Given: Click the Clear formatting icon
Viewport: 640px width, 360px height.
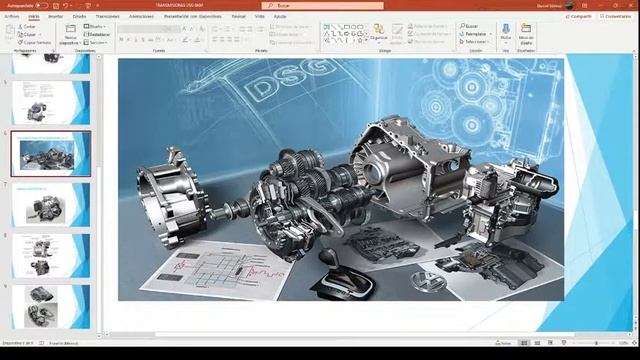Looking at the screenshot, I should [x=202, y=29].
